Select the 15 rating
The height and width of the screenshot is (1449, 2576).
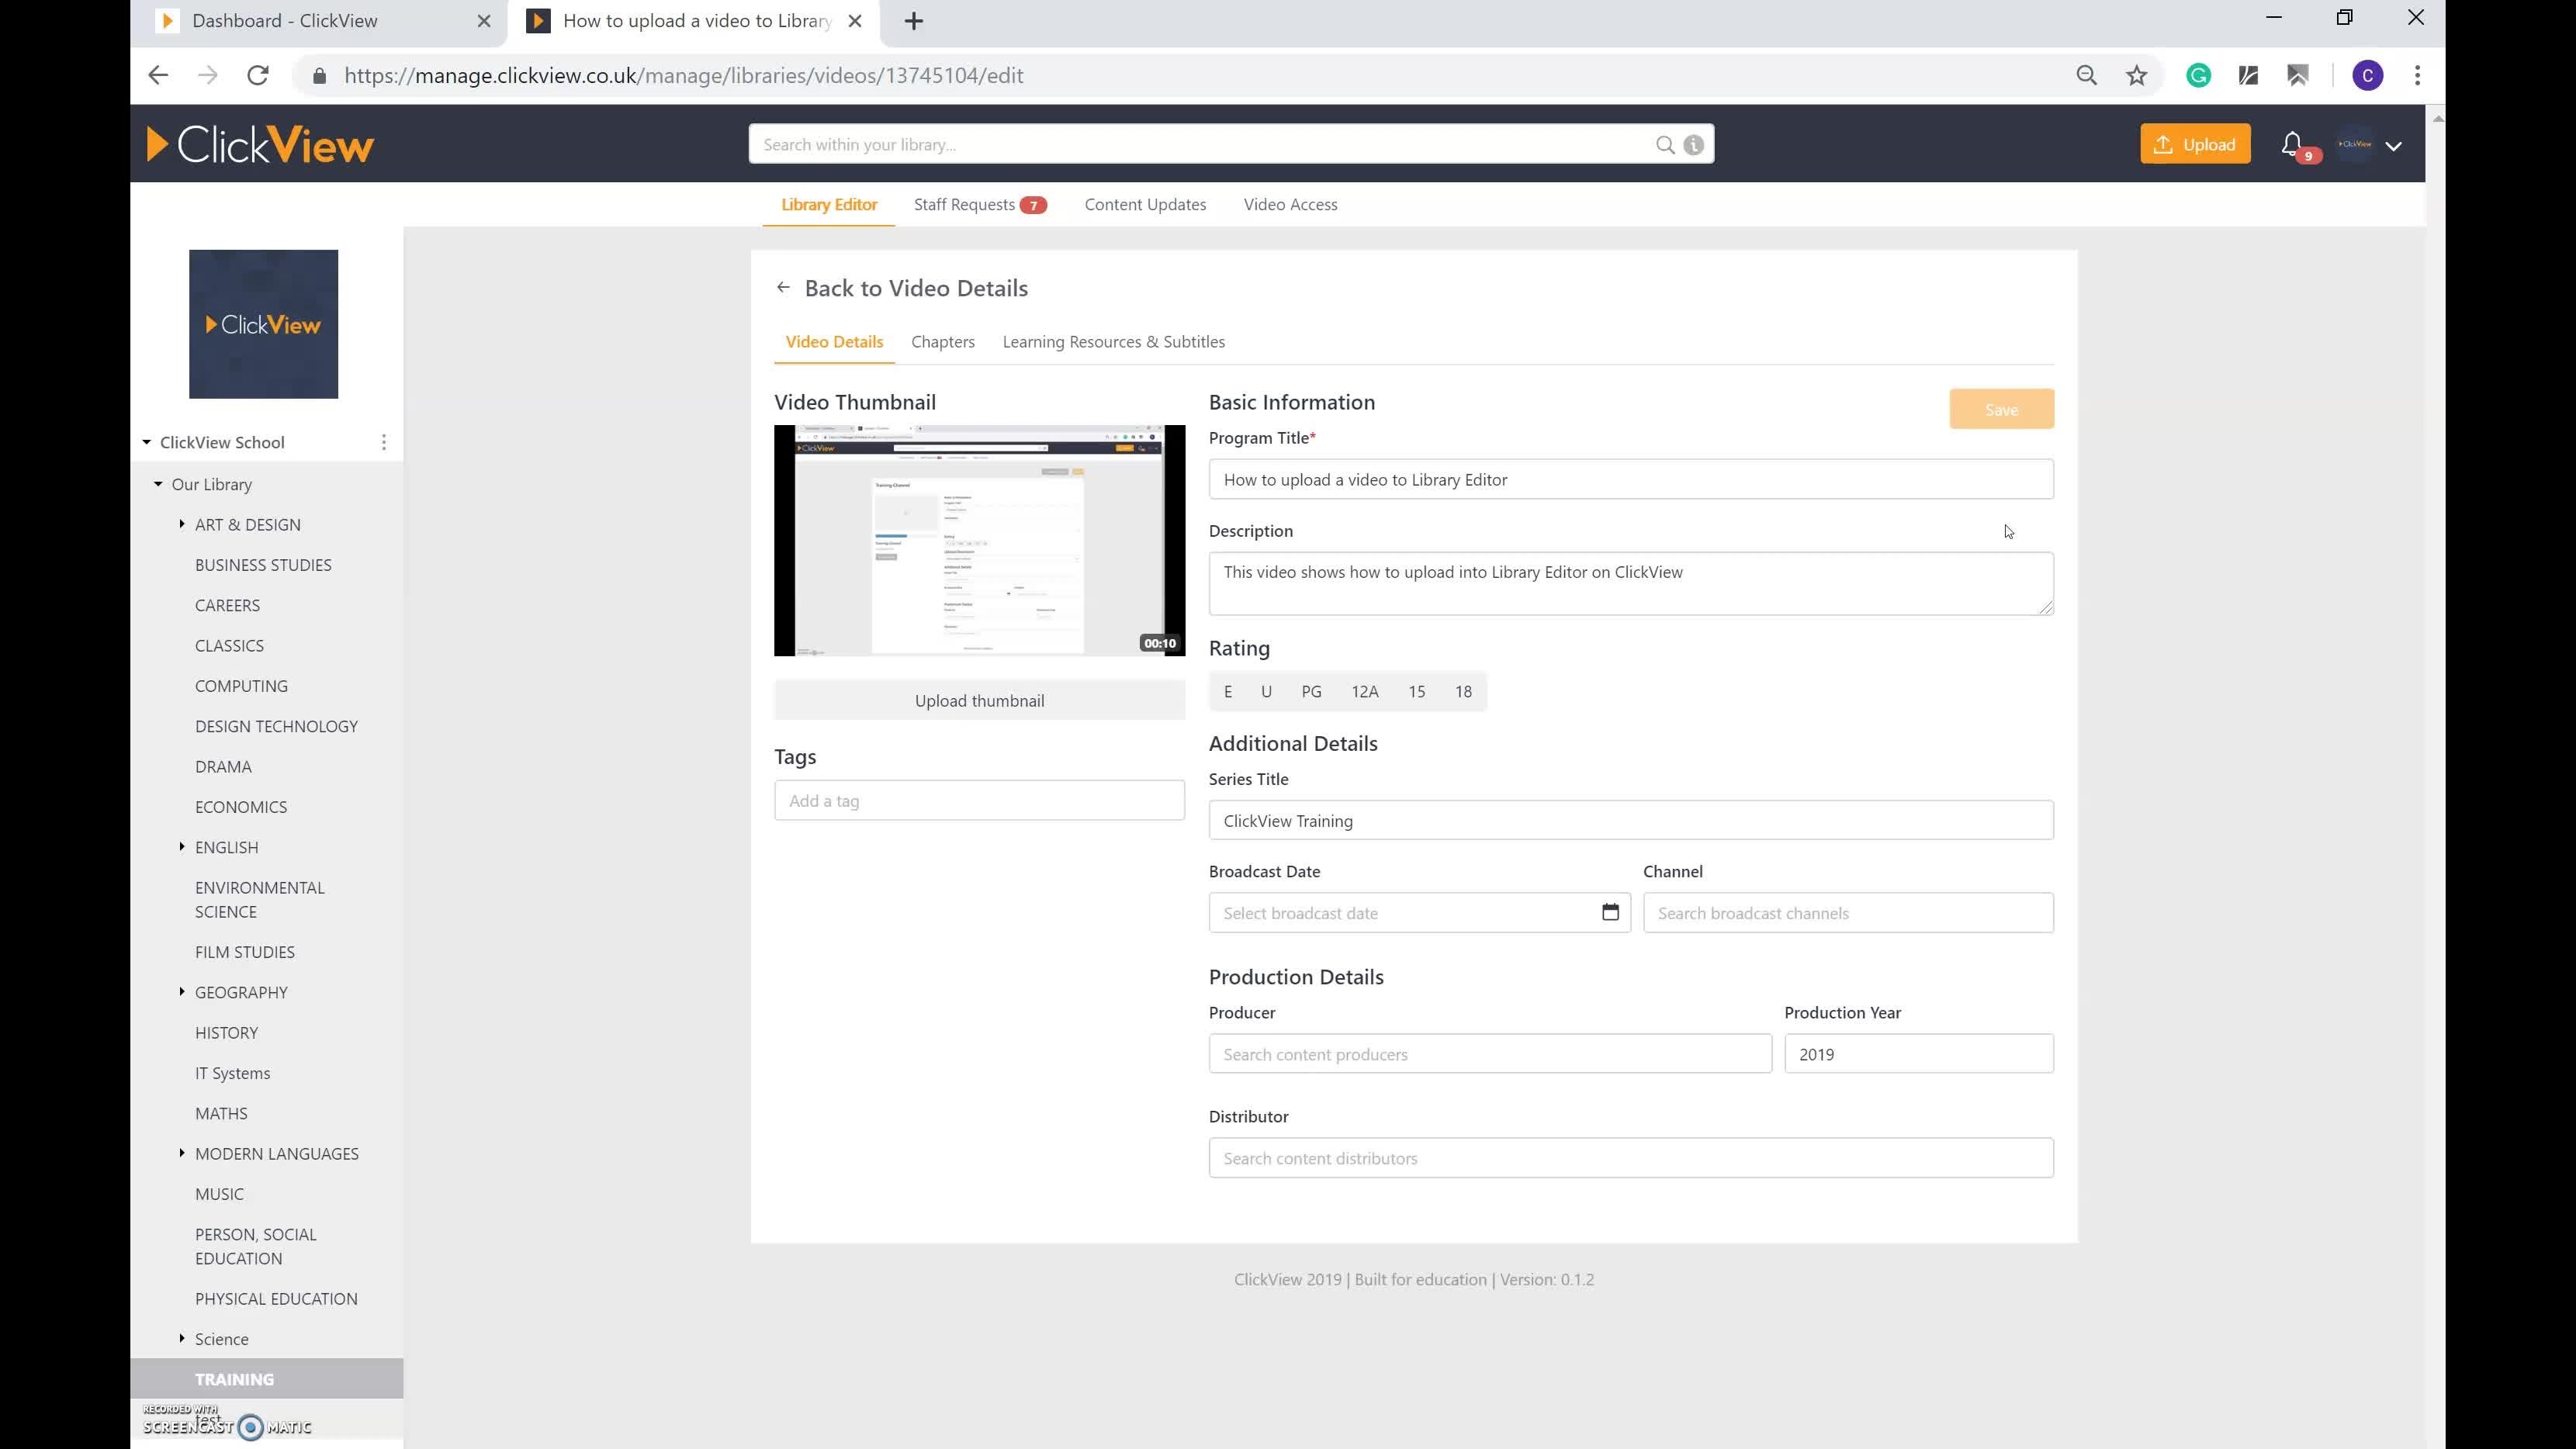tap(1416, 691)
